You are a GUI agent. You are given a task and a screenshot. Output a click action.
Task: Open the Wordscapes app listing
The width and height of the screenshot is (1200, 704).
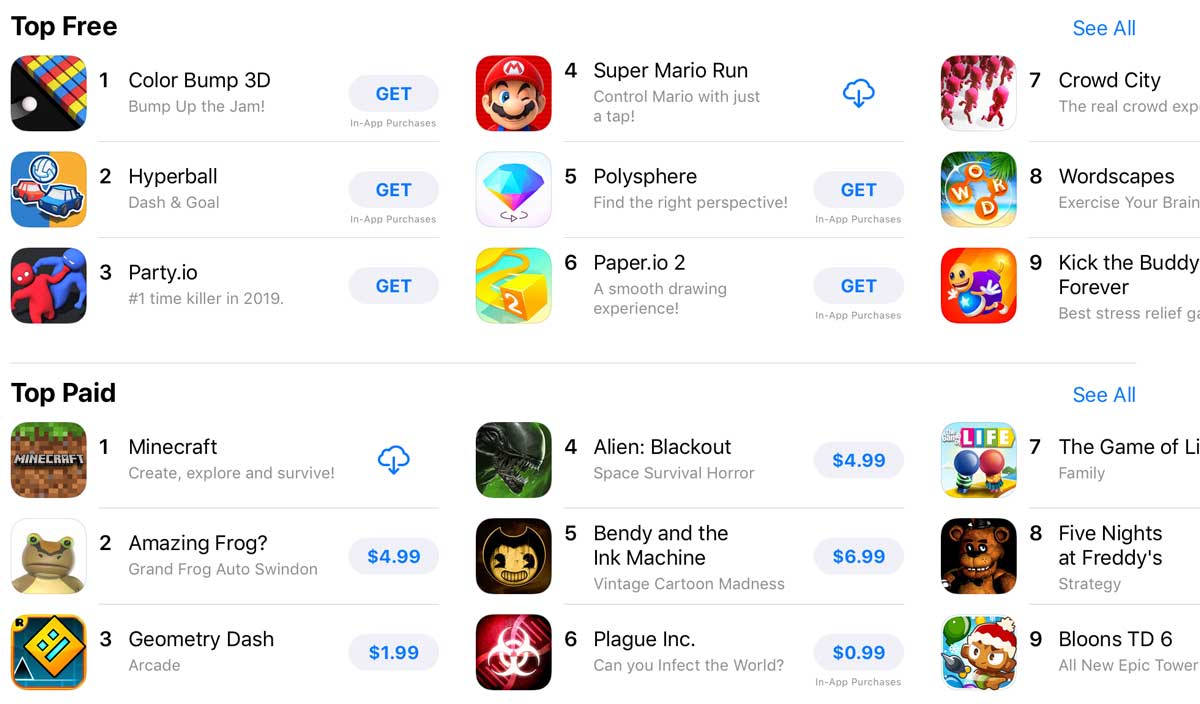(1070, 190)
